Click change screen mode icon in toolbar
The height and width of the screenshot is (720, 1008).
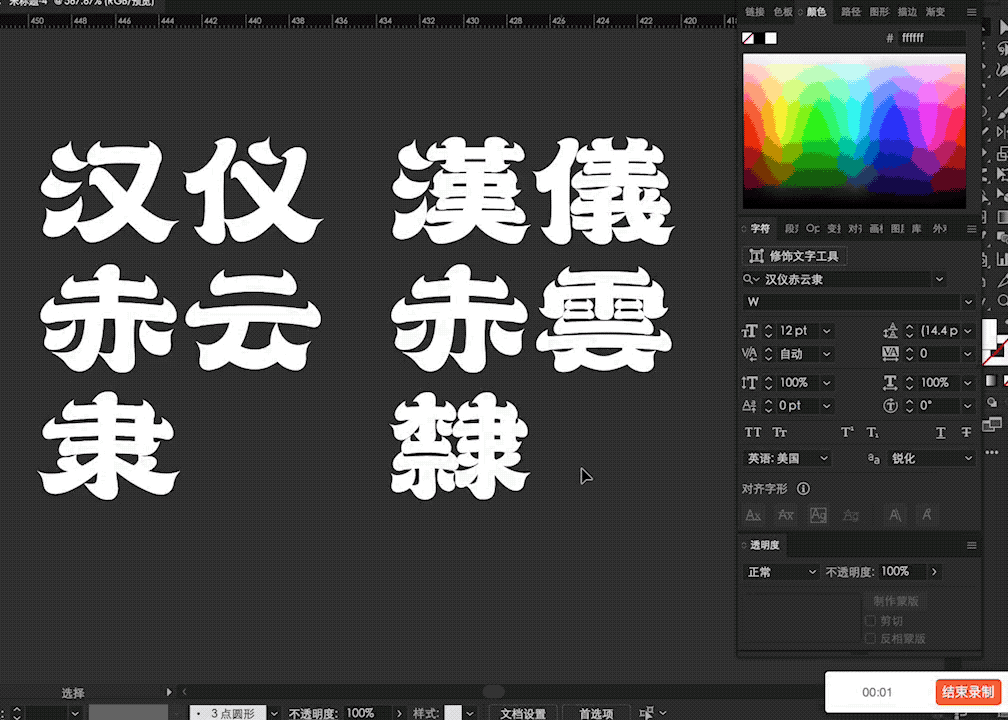992,424
